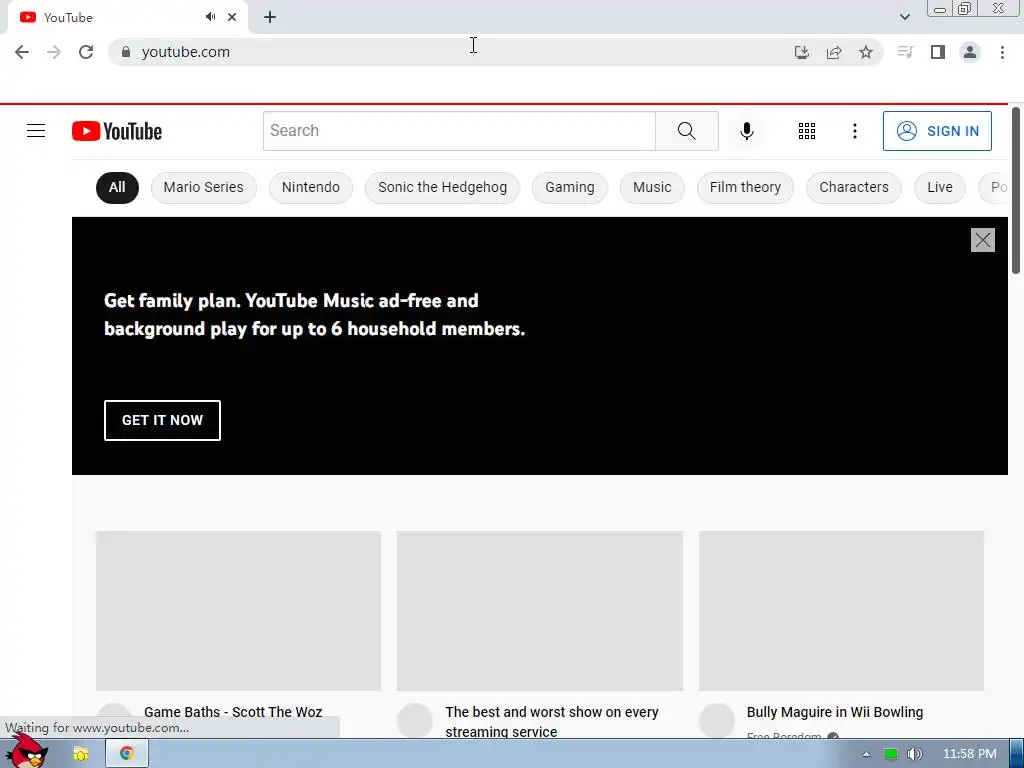Screen dimensions: 1024x768
Task: Click the GET IT NOW button
Action: click(162, 421)
